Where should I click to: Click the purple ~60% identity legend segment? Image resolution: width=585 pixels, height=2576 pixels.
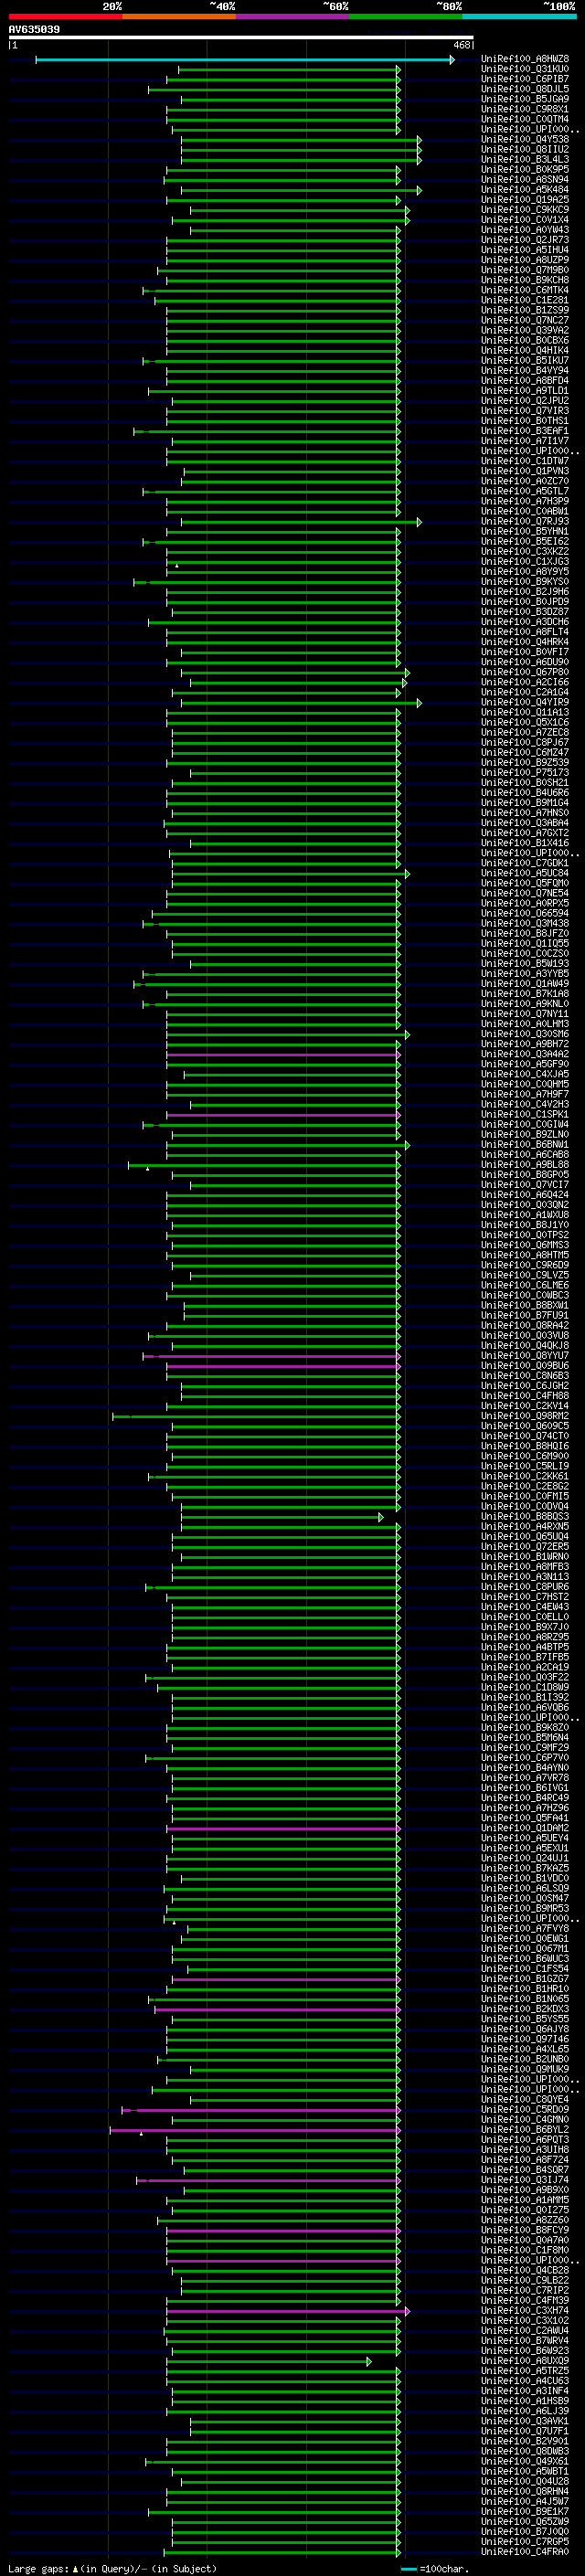pyautogui.click(x=292, y=16)
